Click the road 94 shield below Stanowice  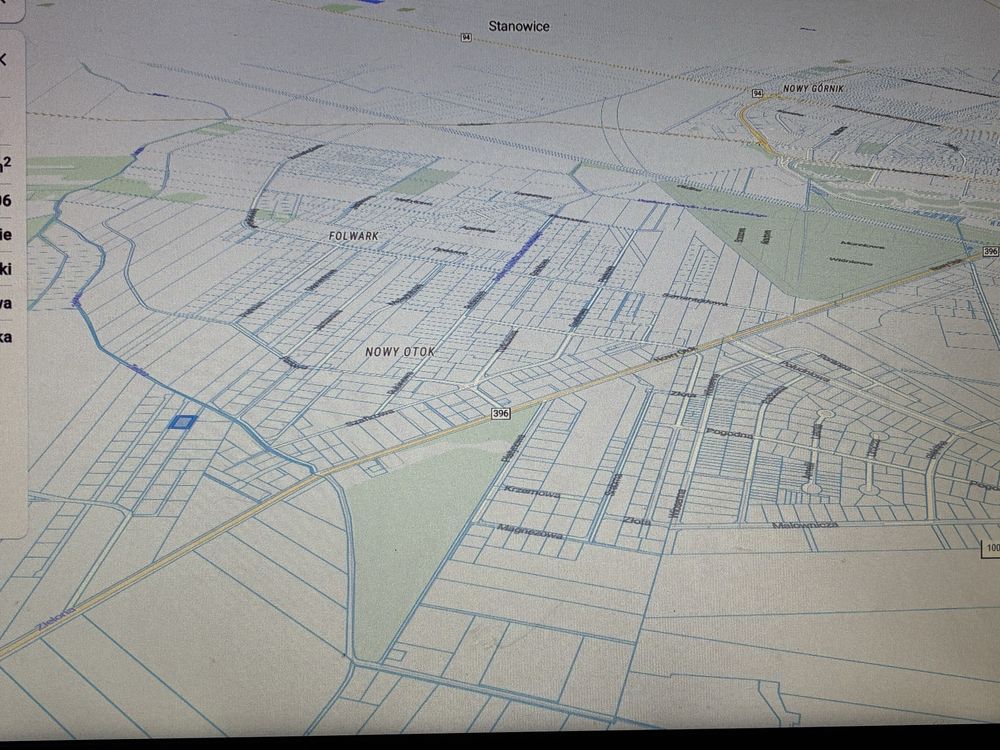pyautogui.click(x=466, y=38)
